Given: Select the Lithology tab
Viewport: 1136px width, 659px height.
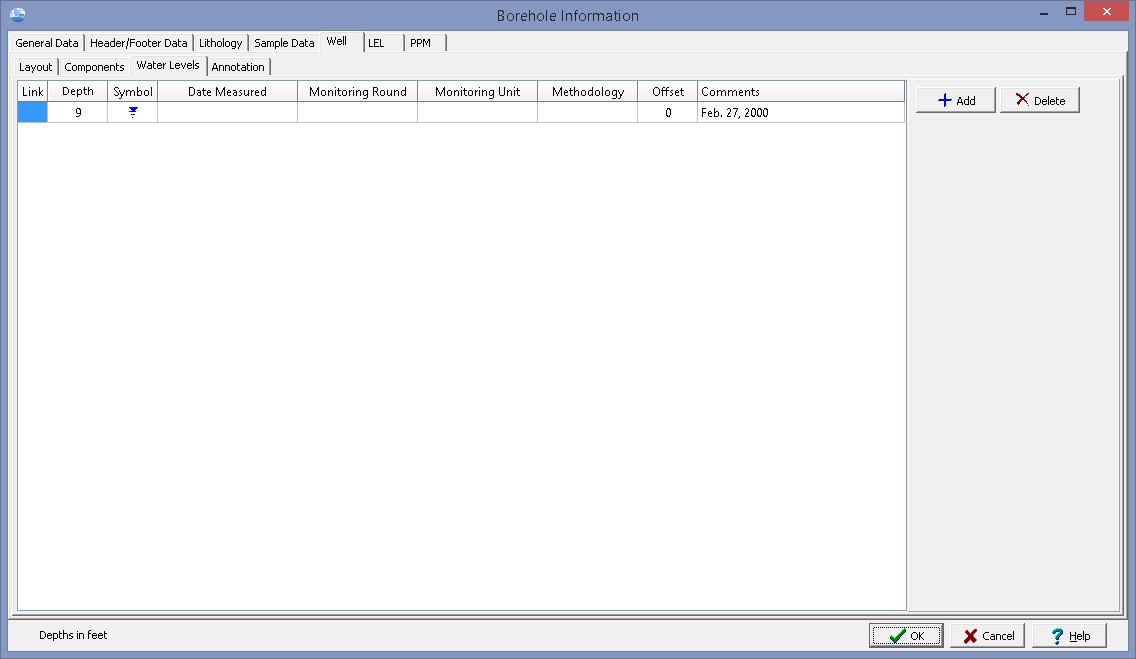Looking at the screenshot, I should tap(220, 43).
